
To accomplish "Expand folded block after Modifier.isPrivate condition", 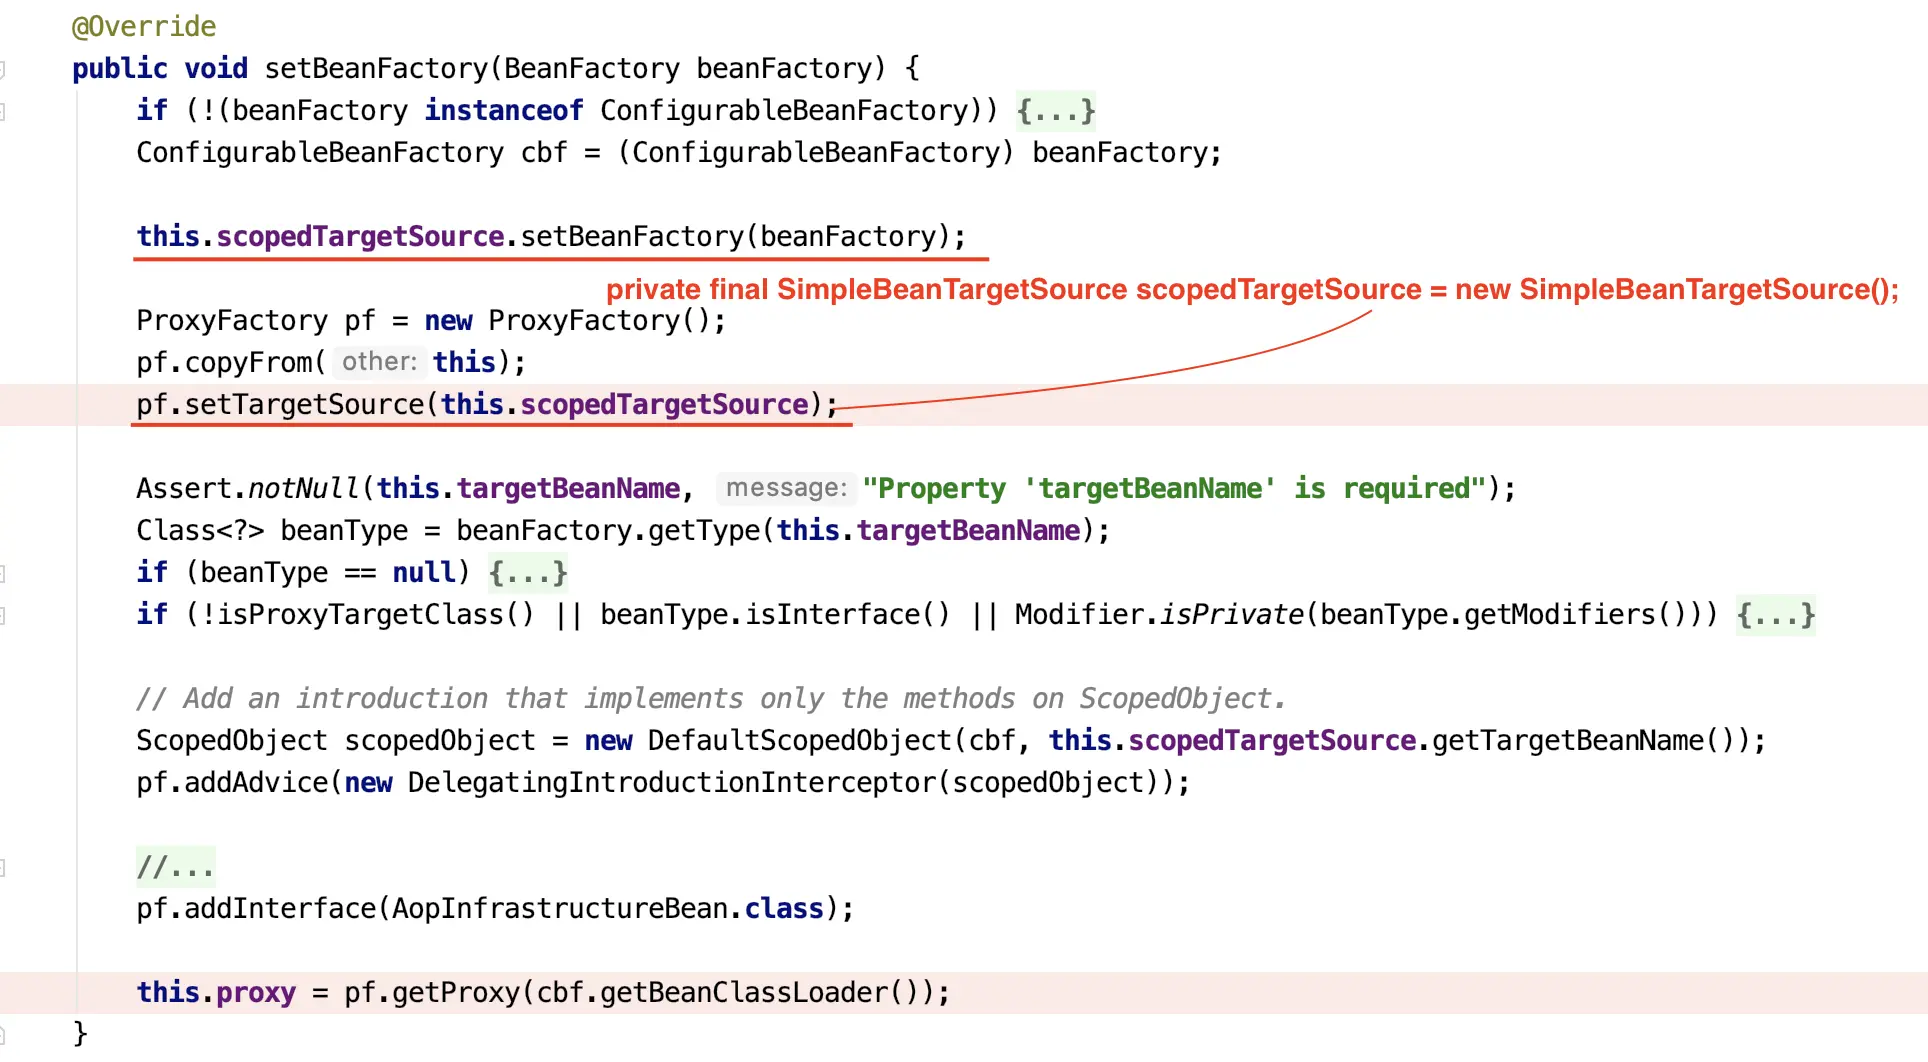I will click(x=1775, y=614).
